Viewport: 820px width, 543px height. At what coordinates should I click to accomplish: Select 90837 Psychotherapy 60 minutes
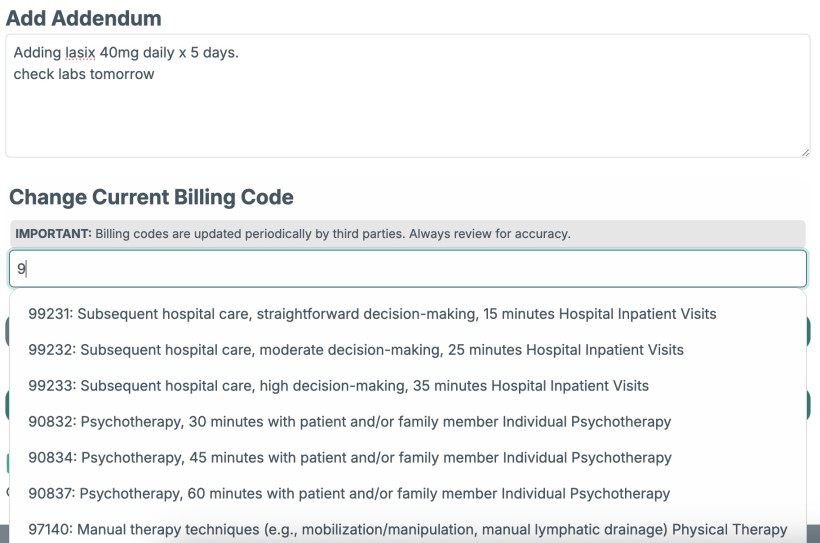coord(349,494)
